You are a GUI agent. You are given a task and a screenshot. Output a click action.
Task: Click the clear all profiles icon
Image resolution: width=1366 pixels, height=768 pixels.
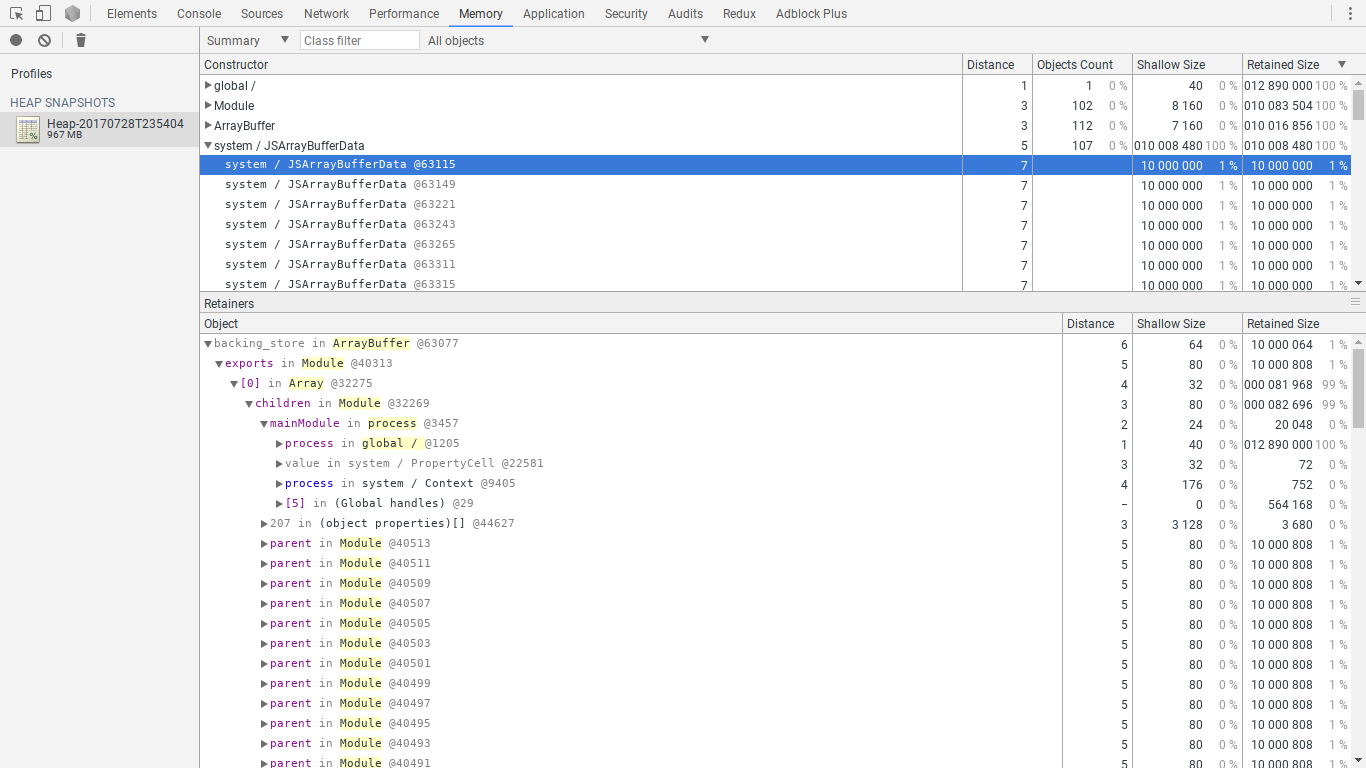pyautogui.click(x=44, y=40)
